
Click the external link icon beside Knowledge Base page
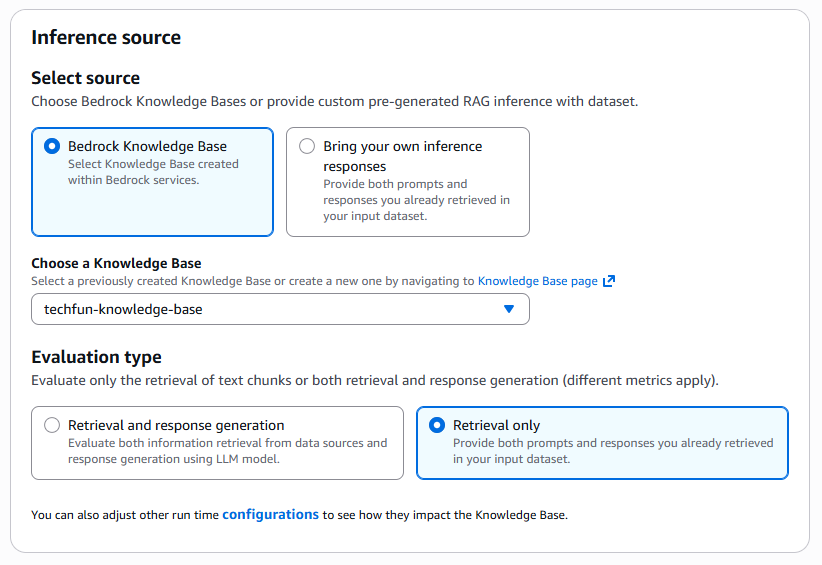(x=609, y=281)
